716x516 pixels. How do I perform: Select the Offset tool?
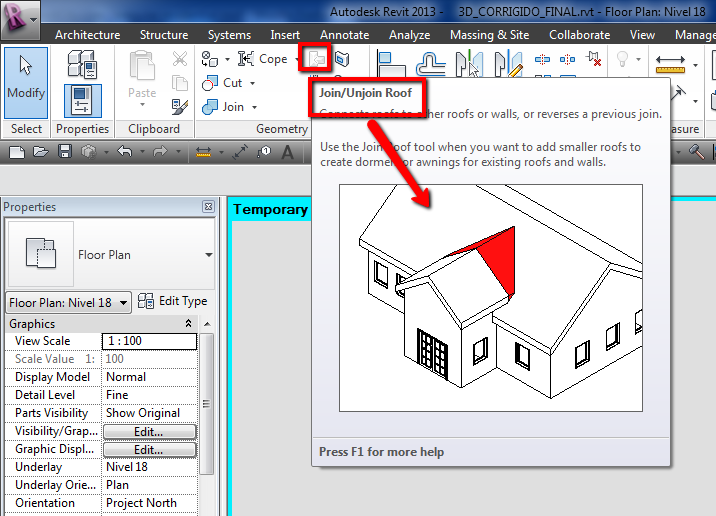[431, 63]
